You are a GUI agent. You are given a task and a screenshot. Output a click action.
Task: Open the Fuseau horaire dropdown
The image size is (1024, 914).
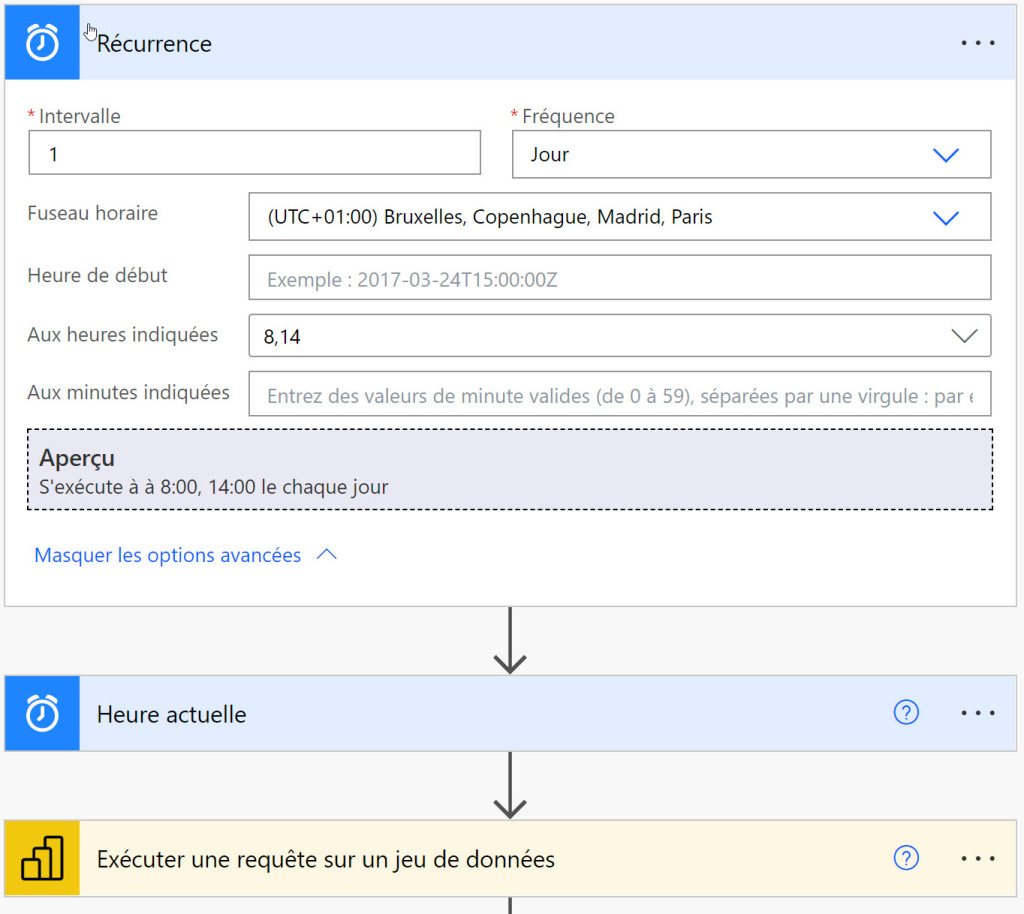(946, 217)
